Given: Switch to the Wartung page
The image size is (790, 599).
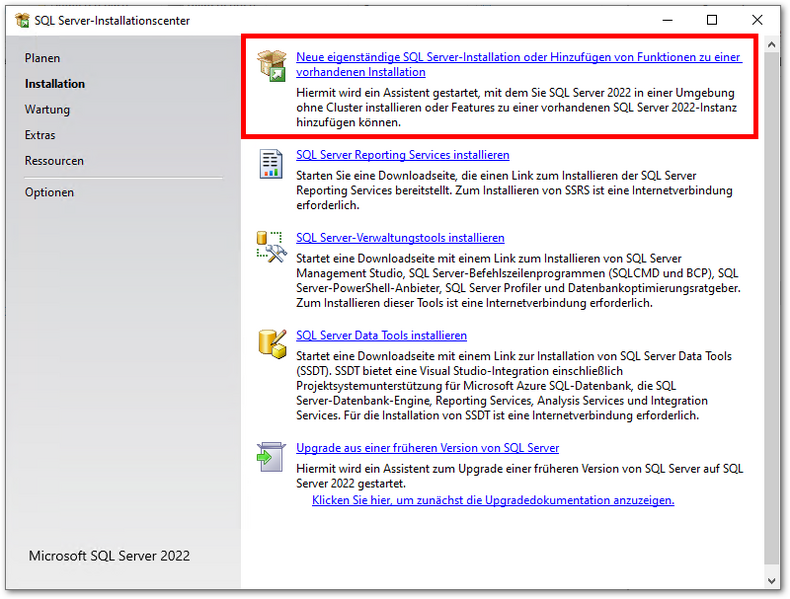Looking at the screenshot, I should coord(47,109).
